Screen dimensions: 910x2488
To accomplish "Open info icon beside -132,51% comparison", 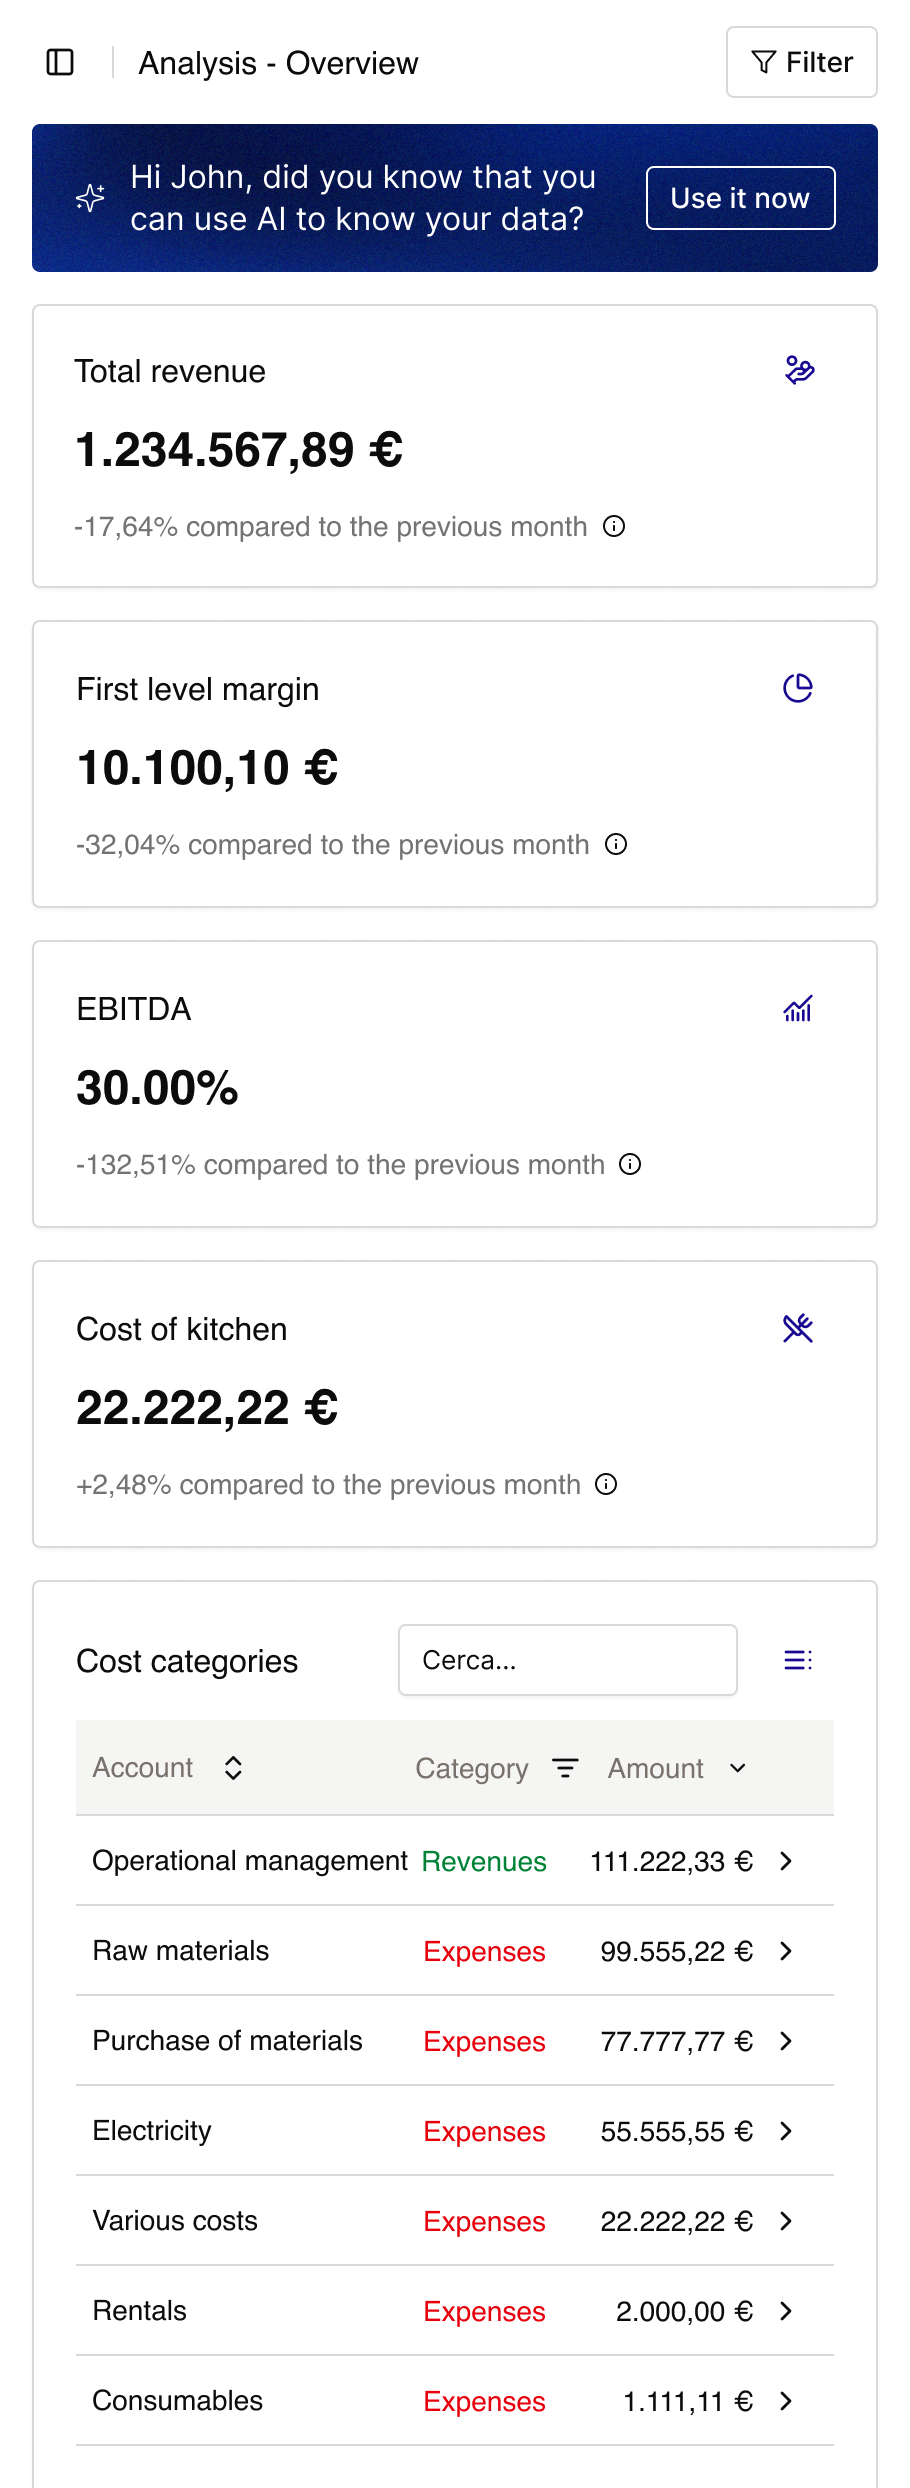I will tap(630, 1164).
